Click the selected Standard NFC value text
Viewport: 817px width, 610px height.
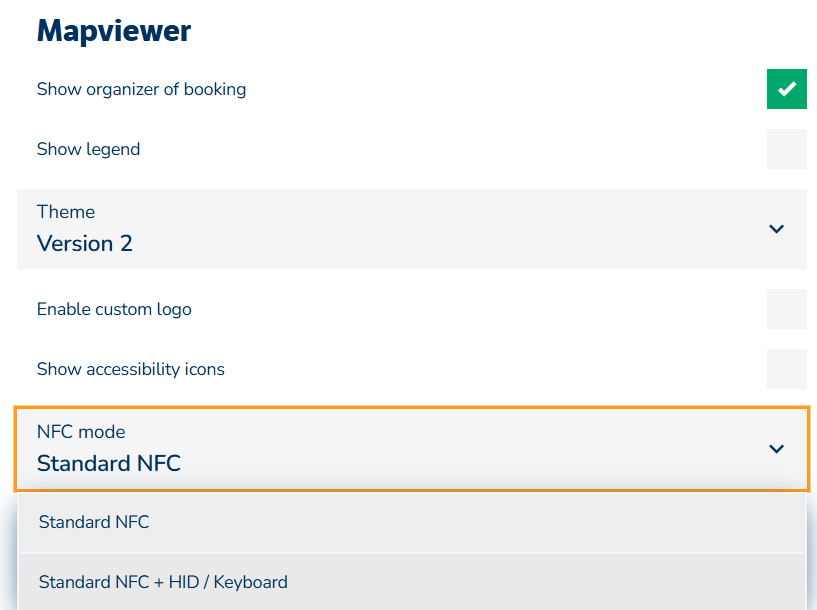point(108,463)
